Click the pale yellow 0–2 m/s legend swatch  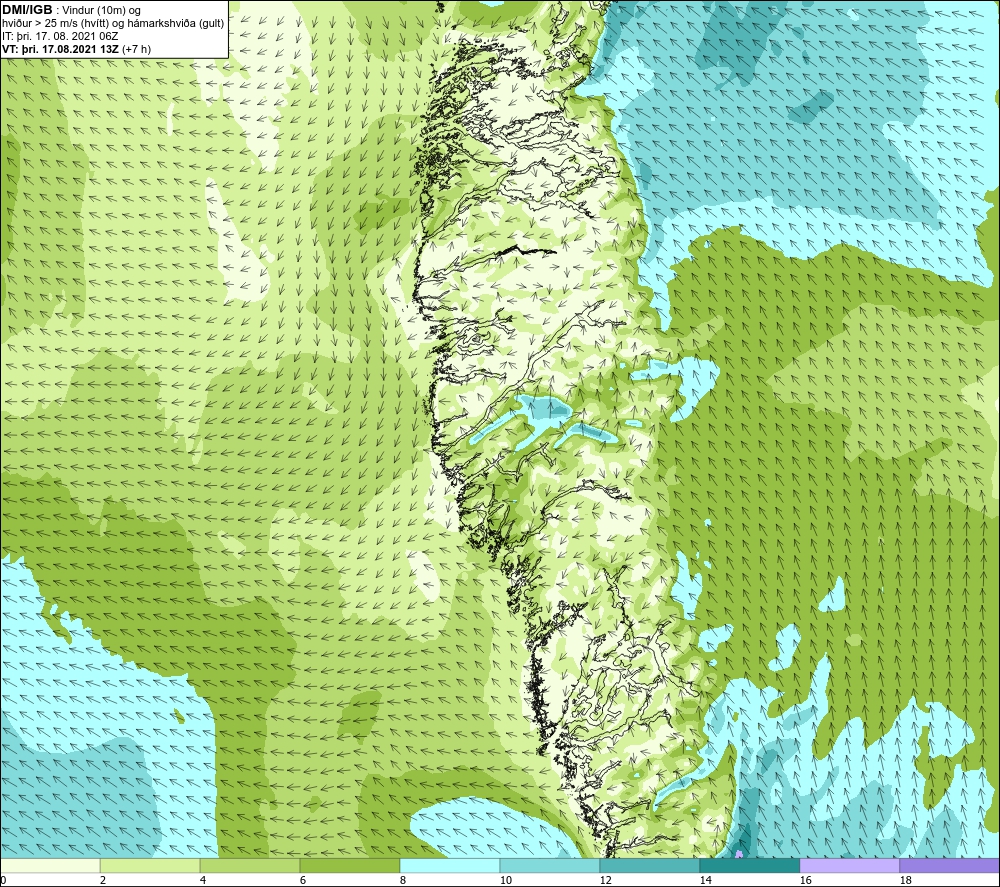(50, 865)
